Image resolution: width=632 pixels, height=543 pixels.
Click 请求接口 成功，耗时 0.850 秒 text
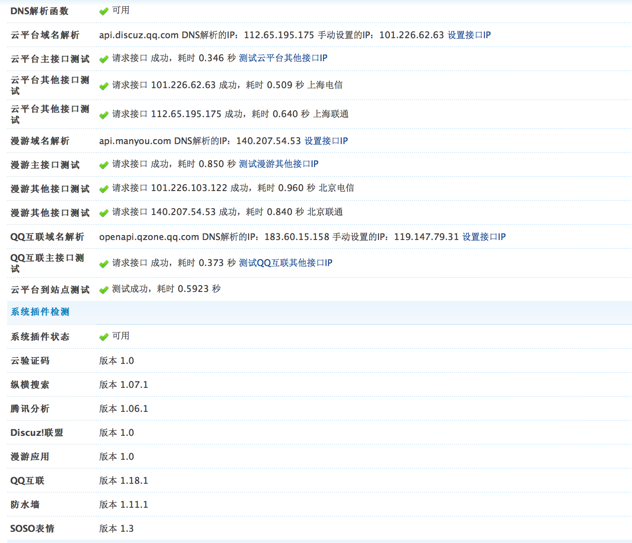174,164
